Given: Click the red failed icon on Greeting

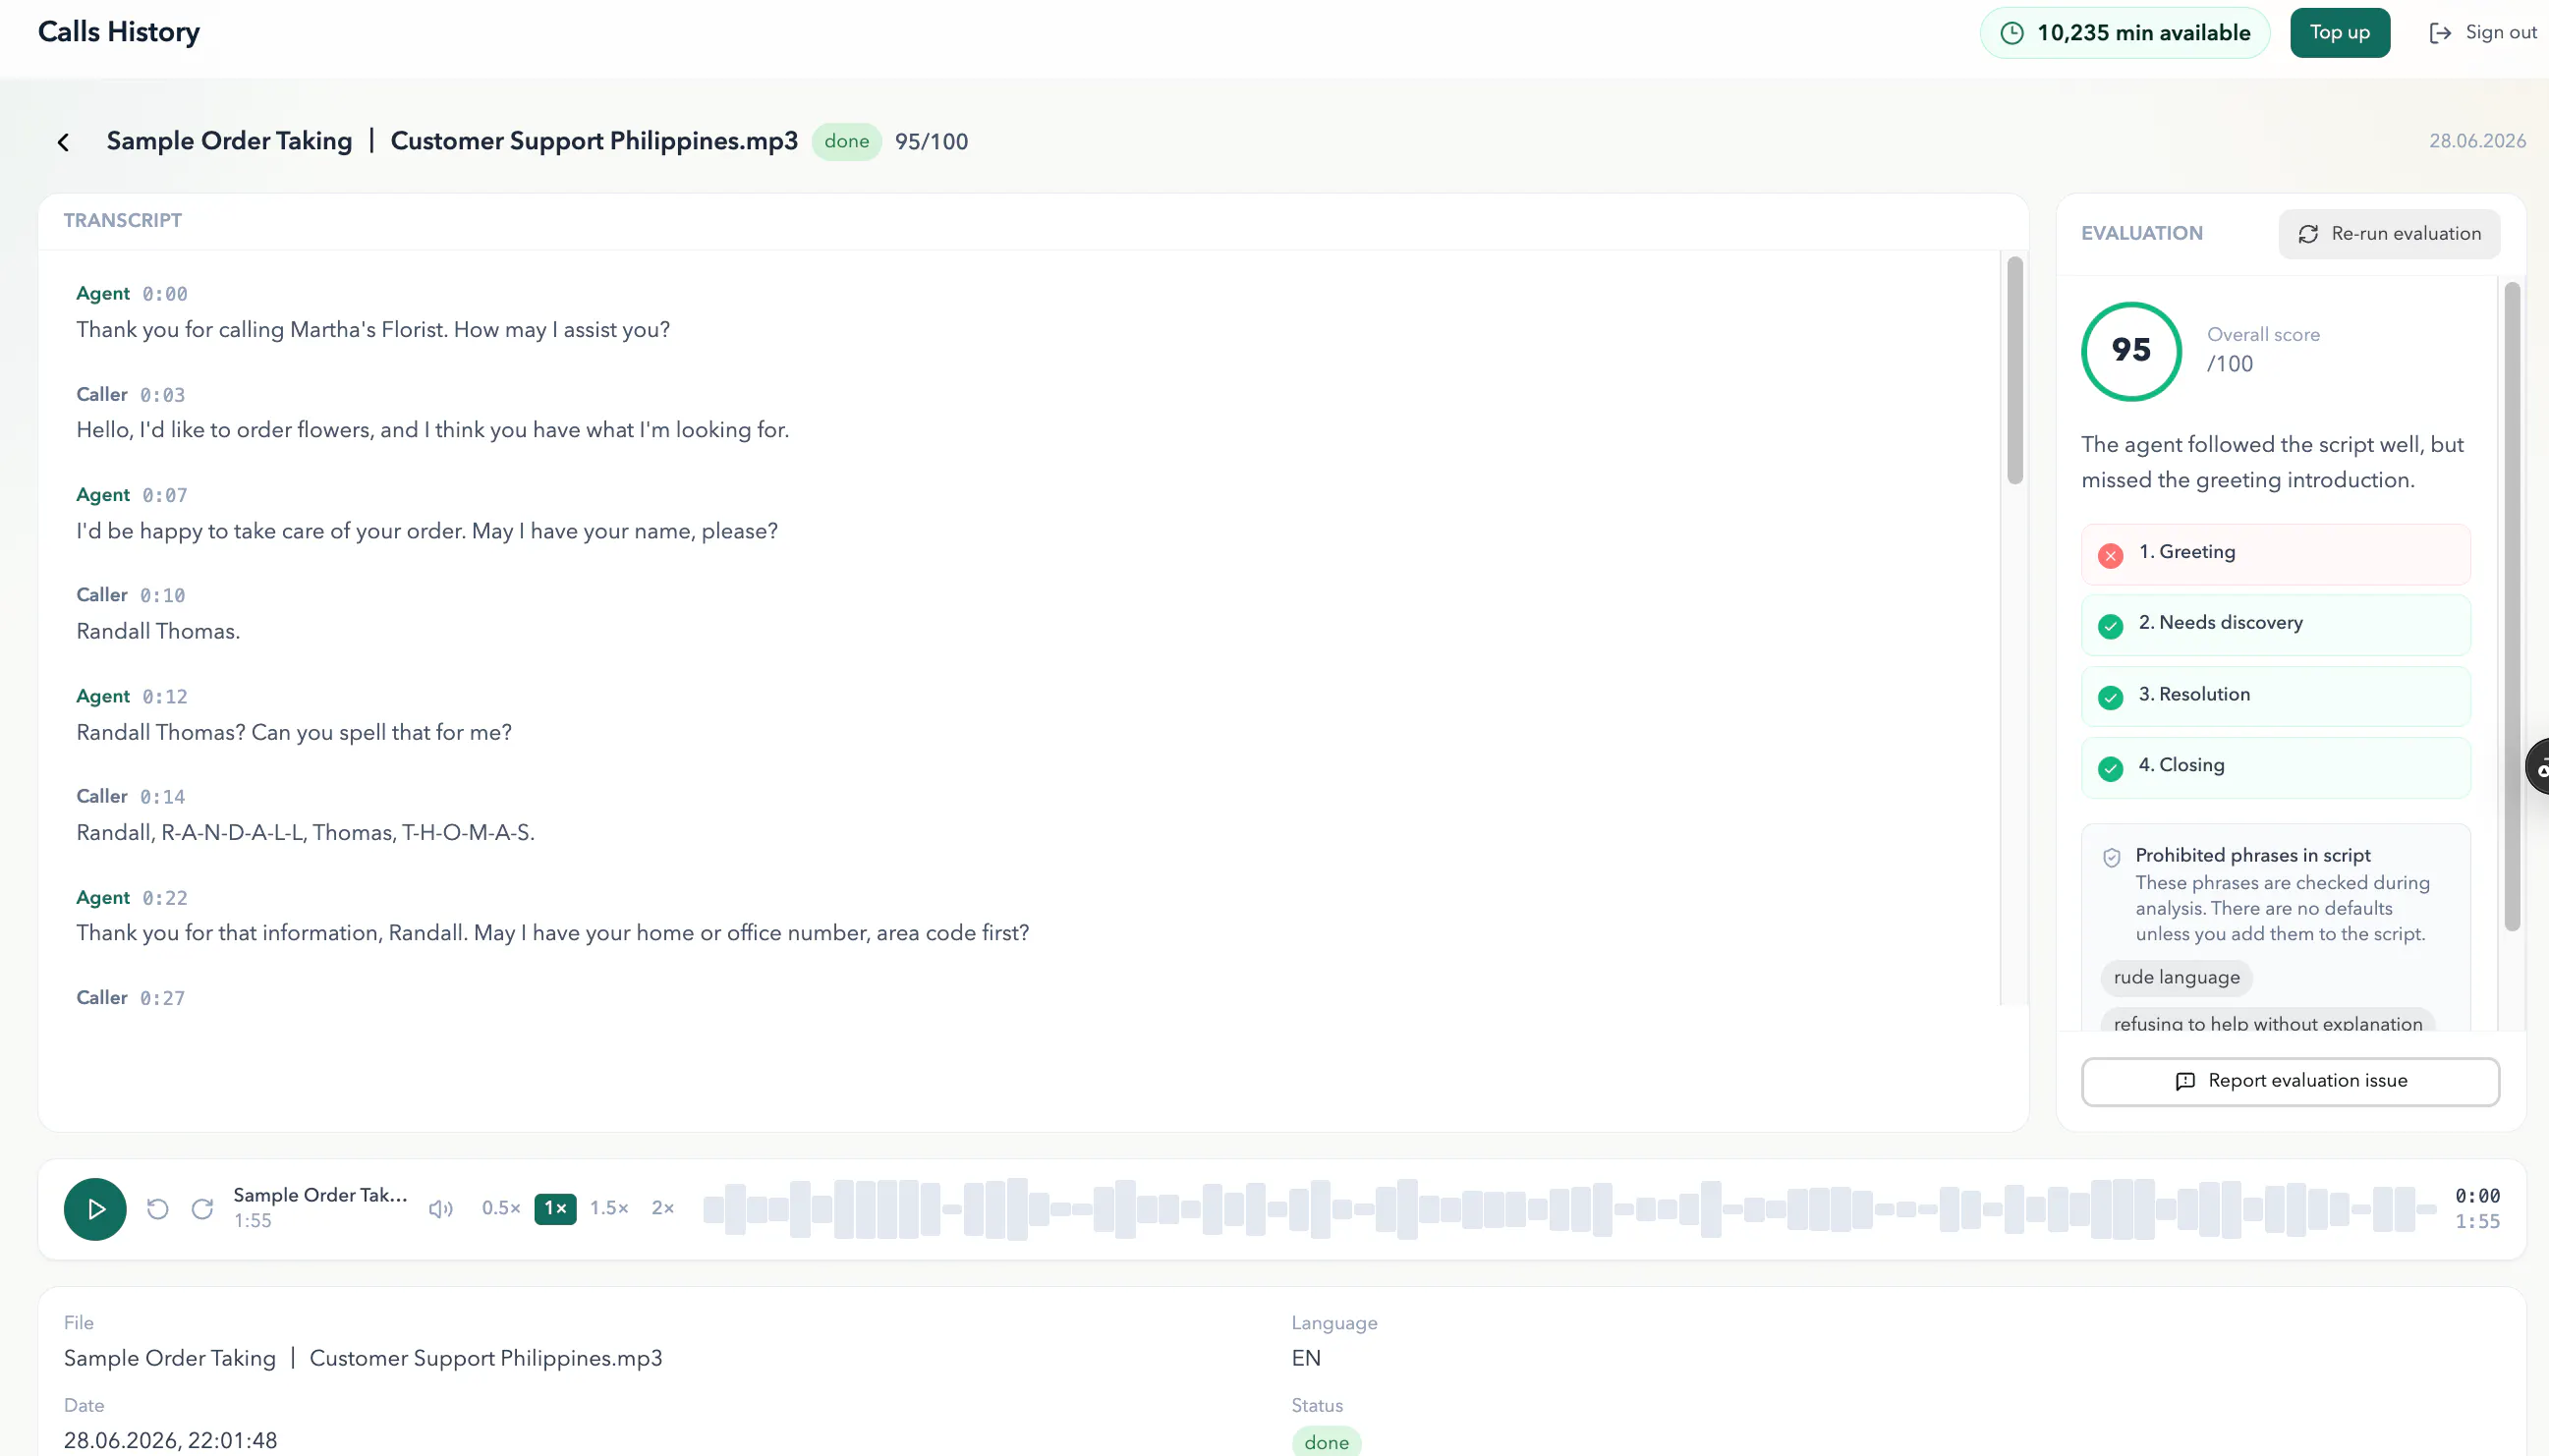Looking at the screenshot, I should [2110, 555].
